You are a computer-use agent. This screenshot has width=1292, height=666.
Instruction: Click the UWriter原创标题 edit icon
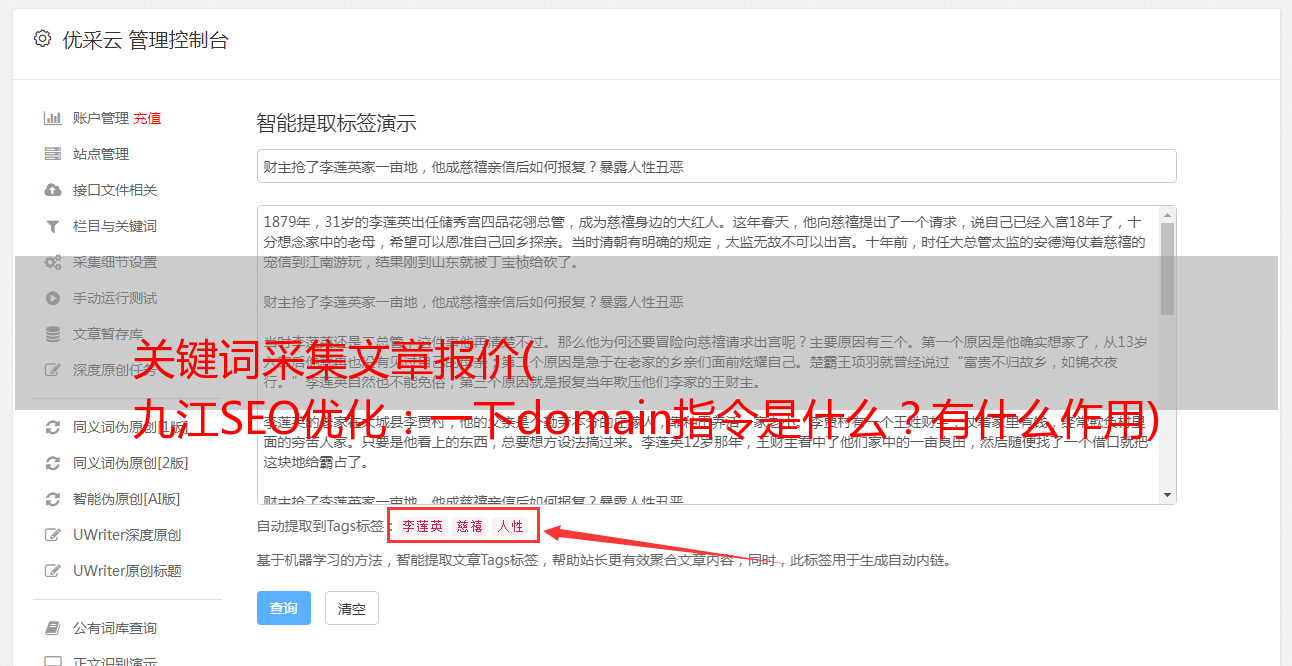pos(53,571)
